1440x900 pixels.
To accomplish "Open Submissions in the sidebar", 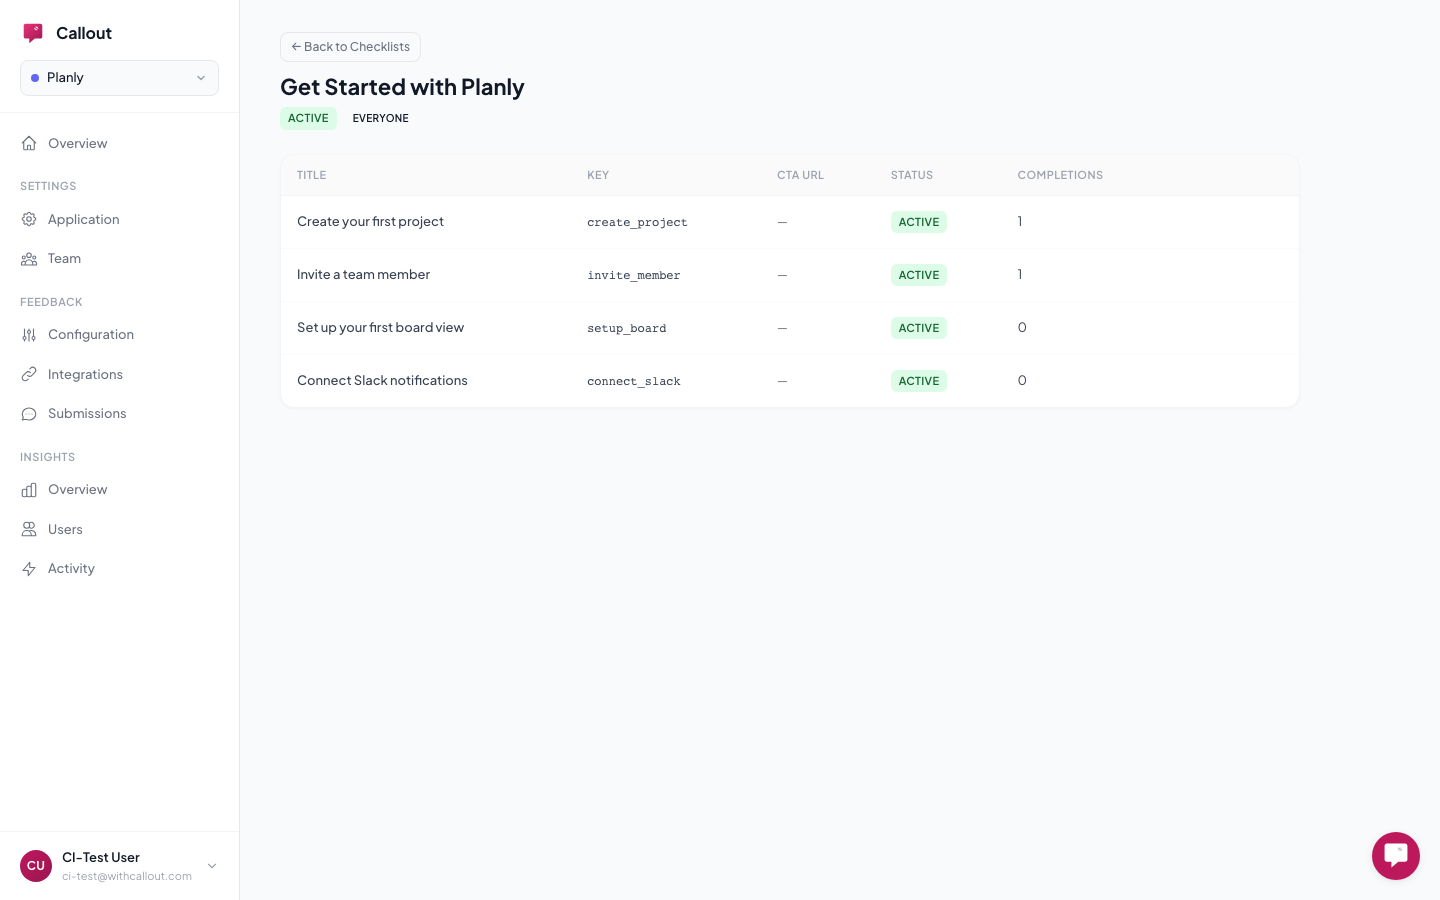I will click(x=87, y=413).
